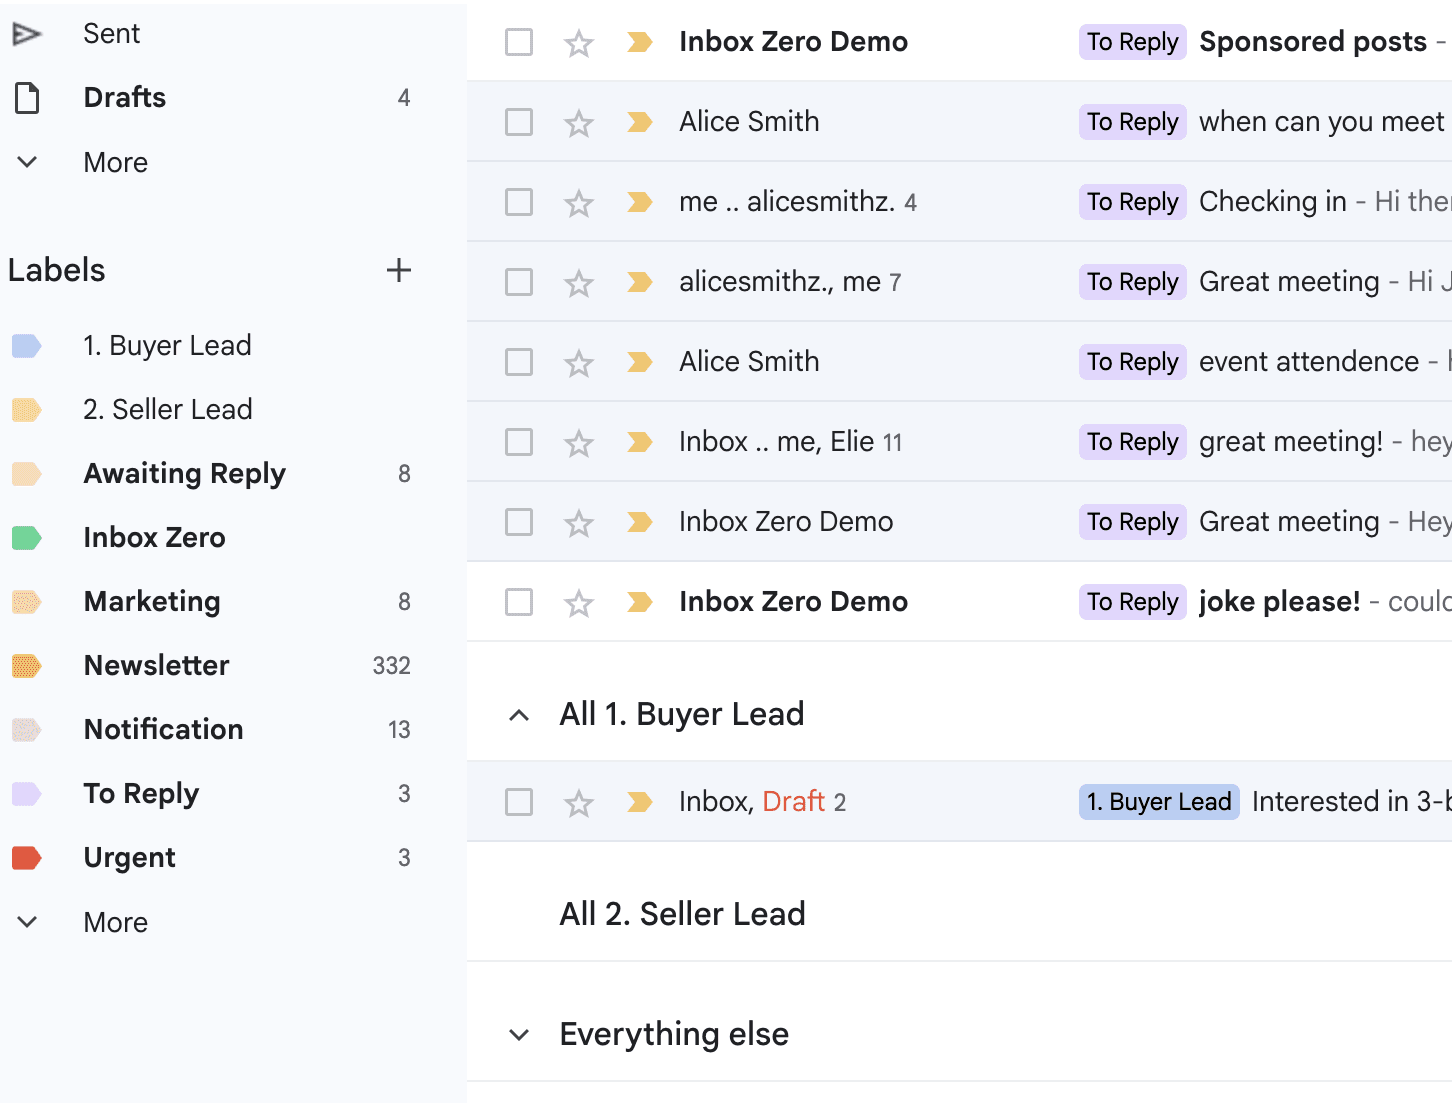This screenshot has height=1103, width=1452.
Task: Click the importance marker on Alice Smith's email
Action: [x=639, y=121]
